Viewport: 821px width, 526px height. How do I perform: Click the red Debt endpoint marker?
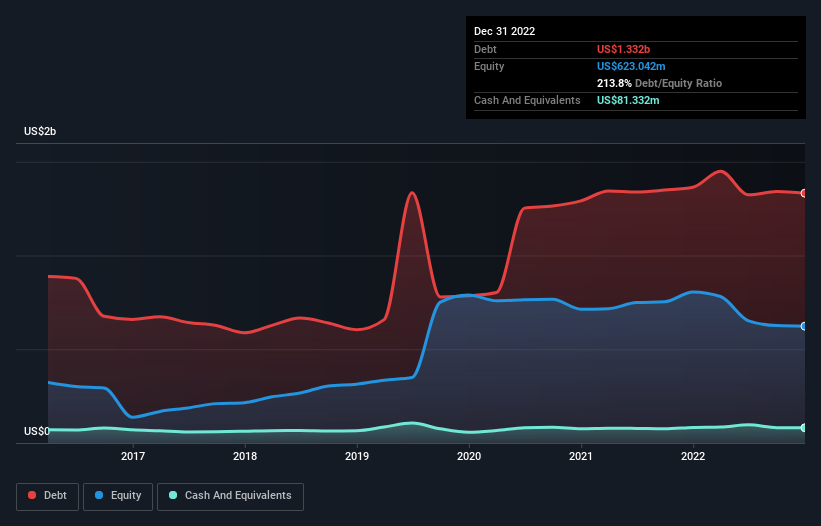point(804,193)
